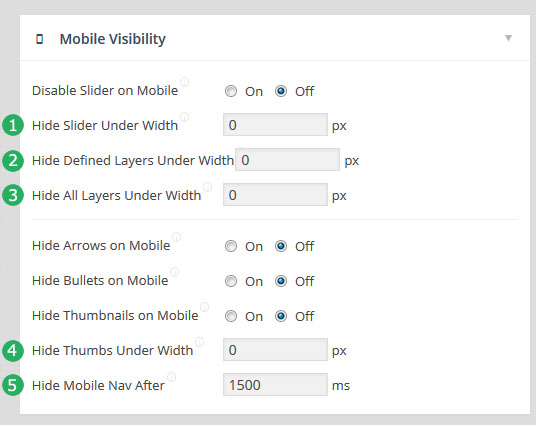Image resolution: width=536 pixels, height=425 pixels.
Task: Set Hide Bullets on Mobile to On
Action: tap(231, 281)
